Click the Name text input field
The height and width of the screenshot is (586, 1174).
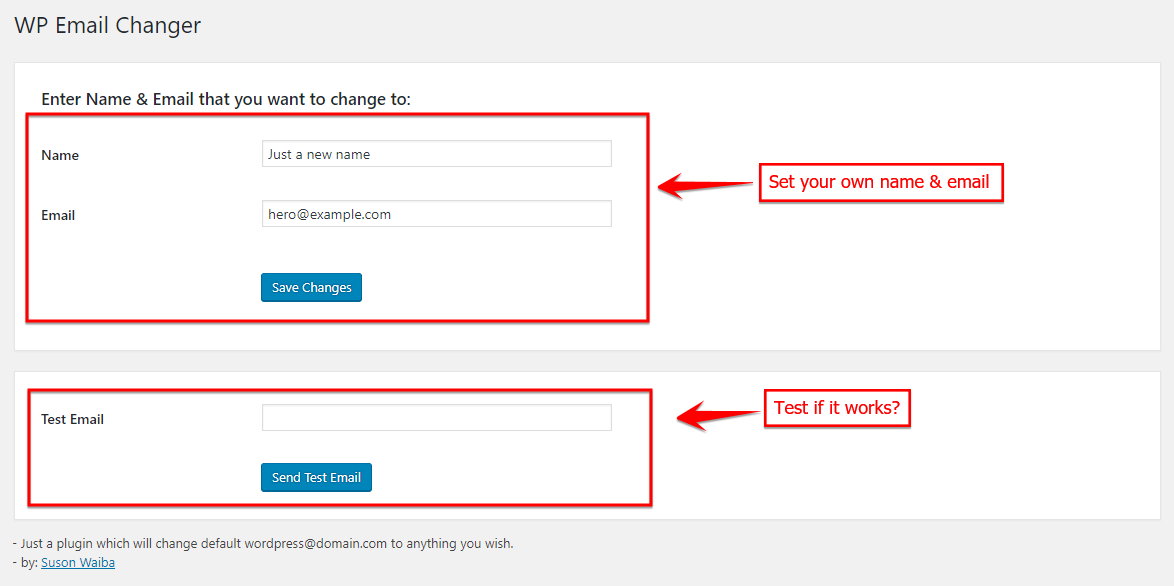coord(436,154)
